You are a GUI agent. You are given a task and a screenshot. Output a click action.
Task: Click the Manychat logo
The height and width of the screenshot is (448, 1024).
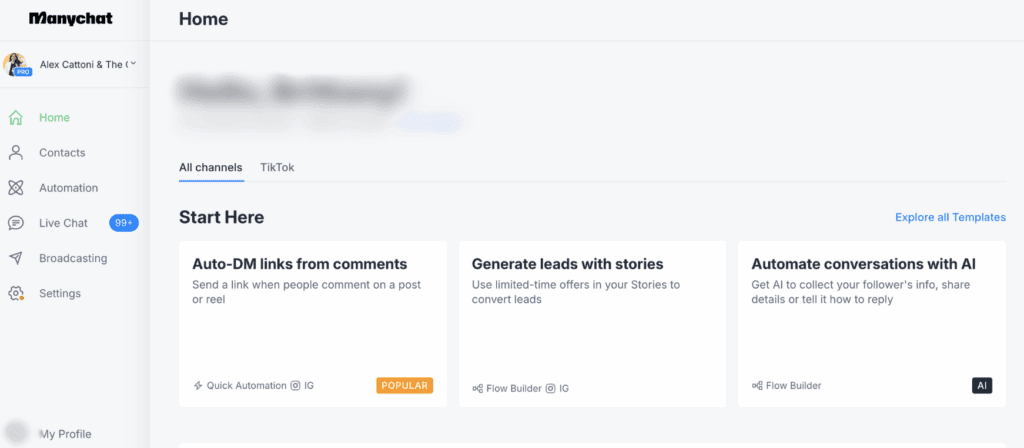[x=71, y=18]
